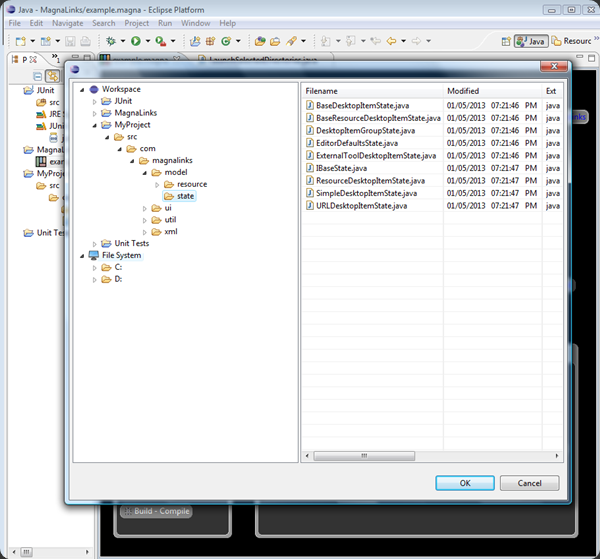Click the Debug bug icon

point(111,41)
